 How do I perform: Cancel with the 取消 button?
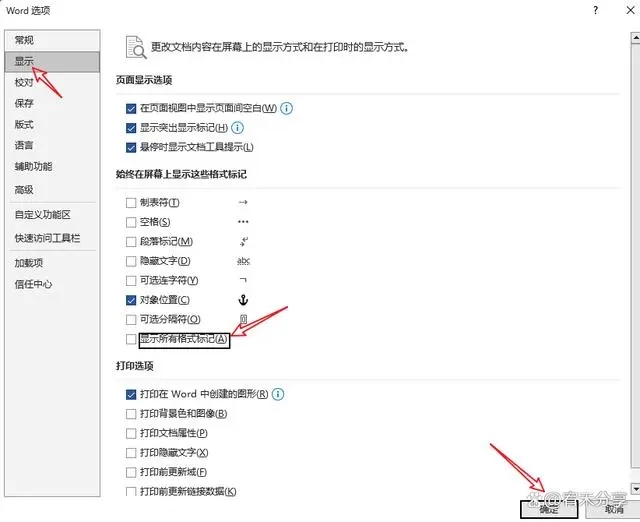(x=614, y=509)
